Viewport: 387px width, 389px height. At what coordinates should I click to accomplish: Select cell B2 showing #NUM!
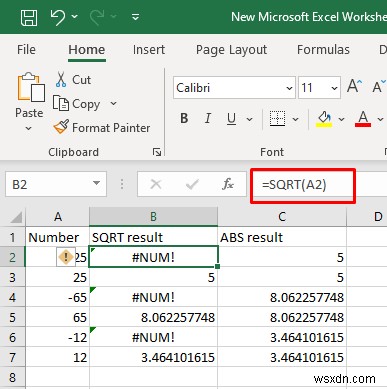tap(153, 257)
